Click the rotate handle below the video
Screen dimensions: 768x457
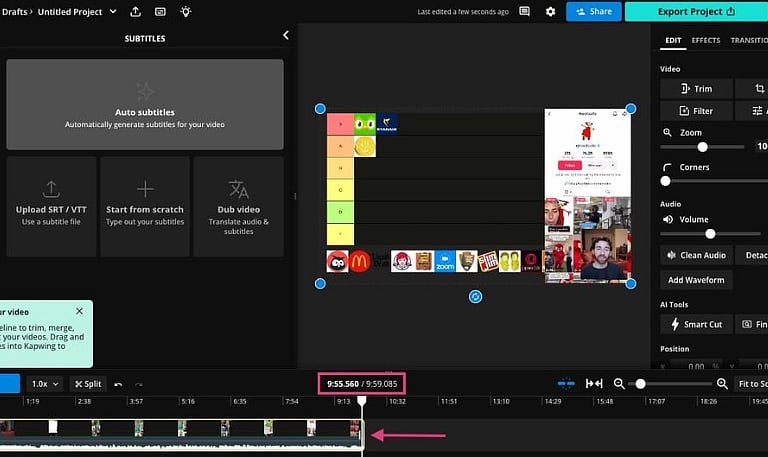(475, 296)
